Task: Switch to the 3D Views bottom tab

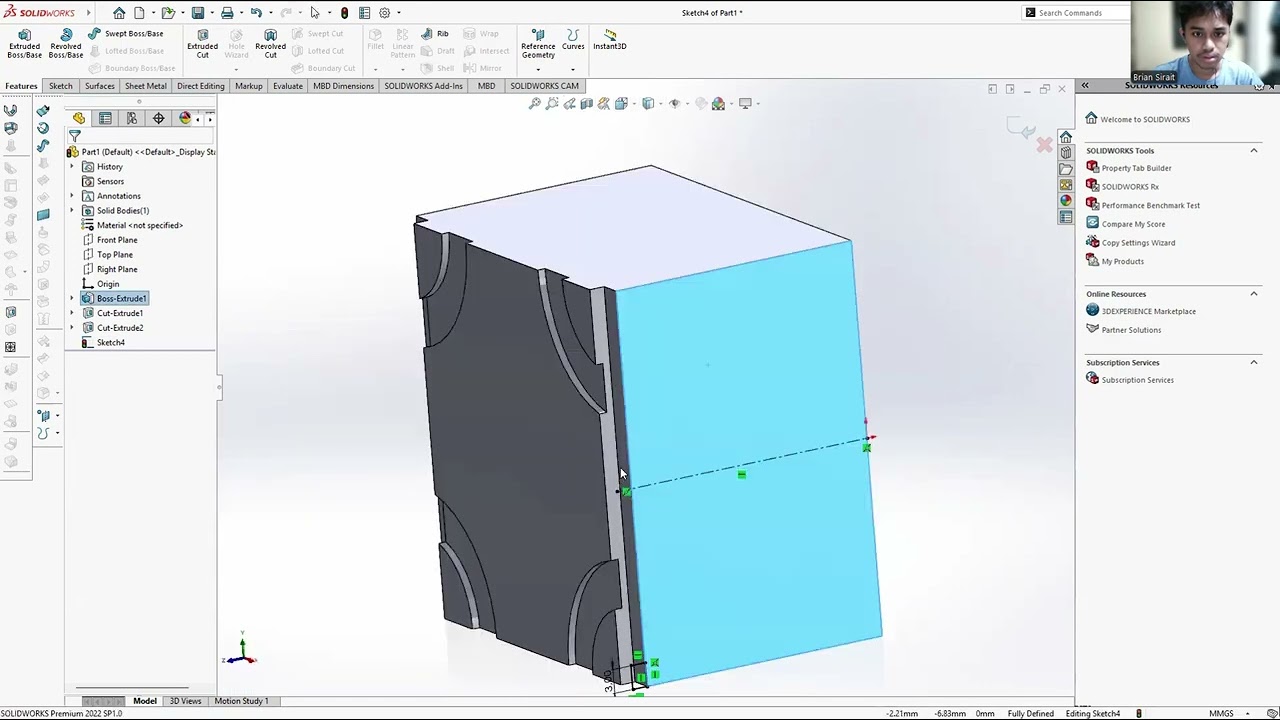Action: 185,701
